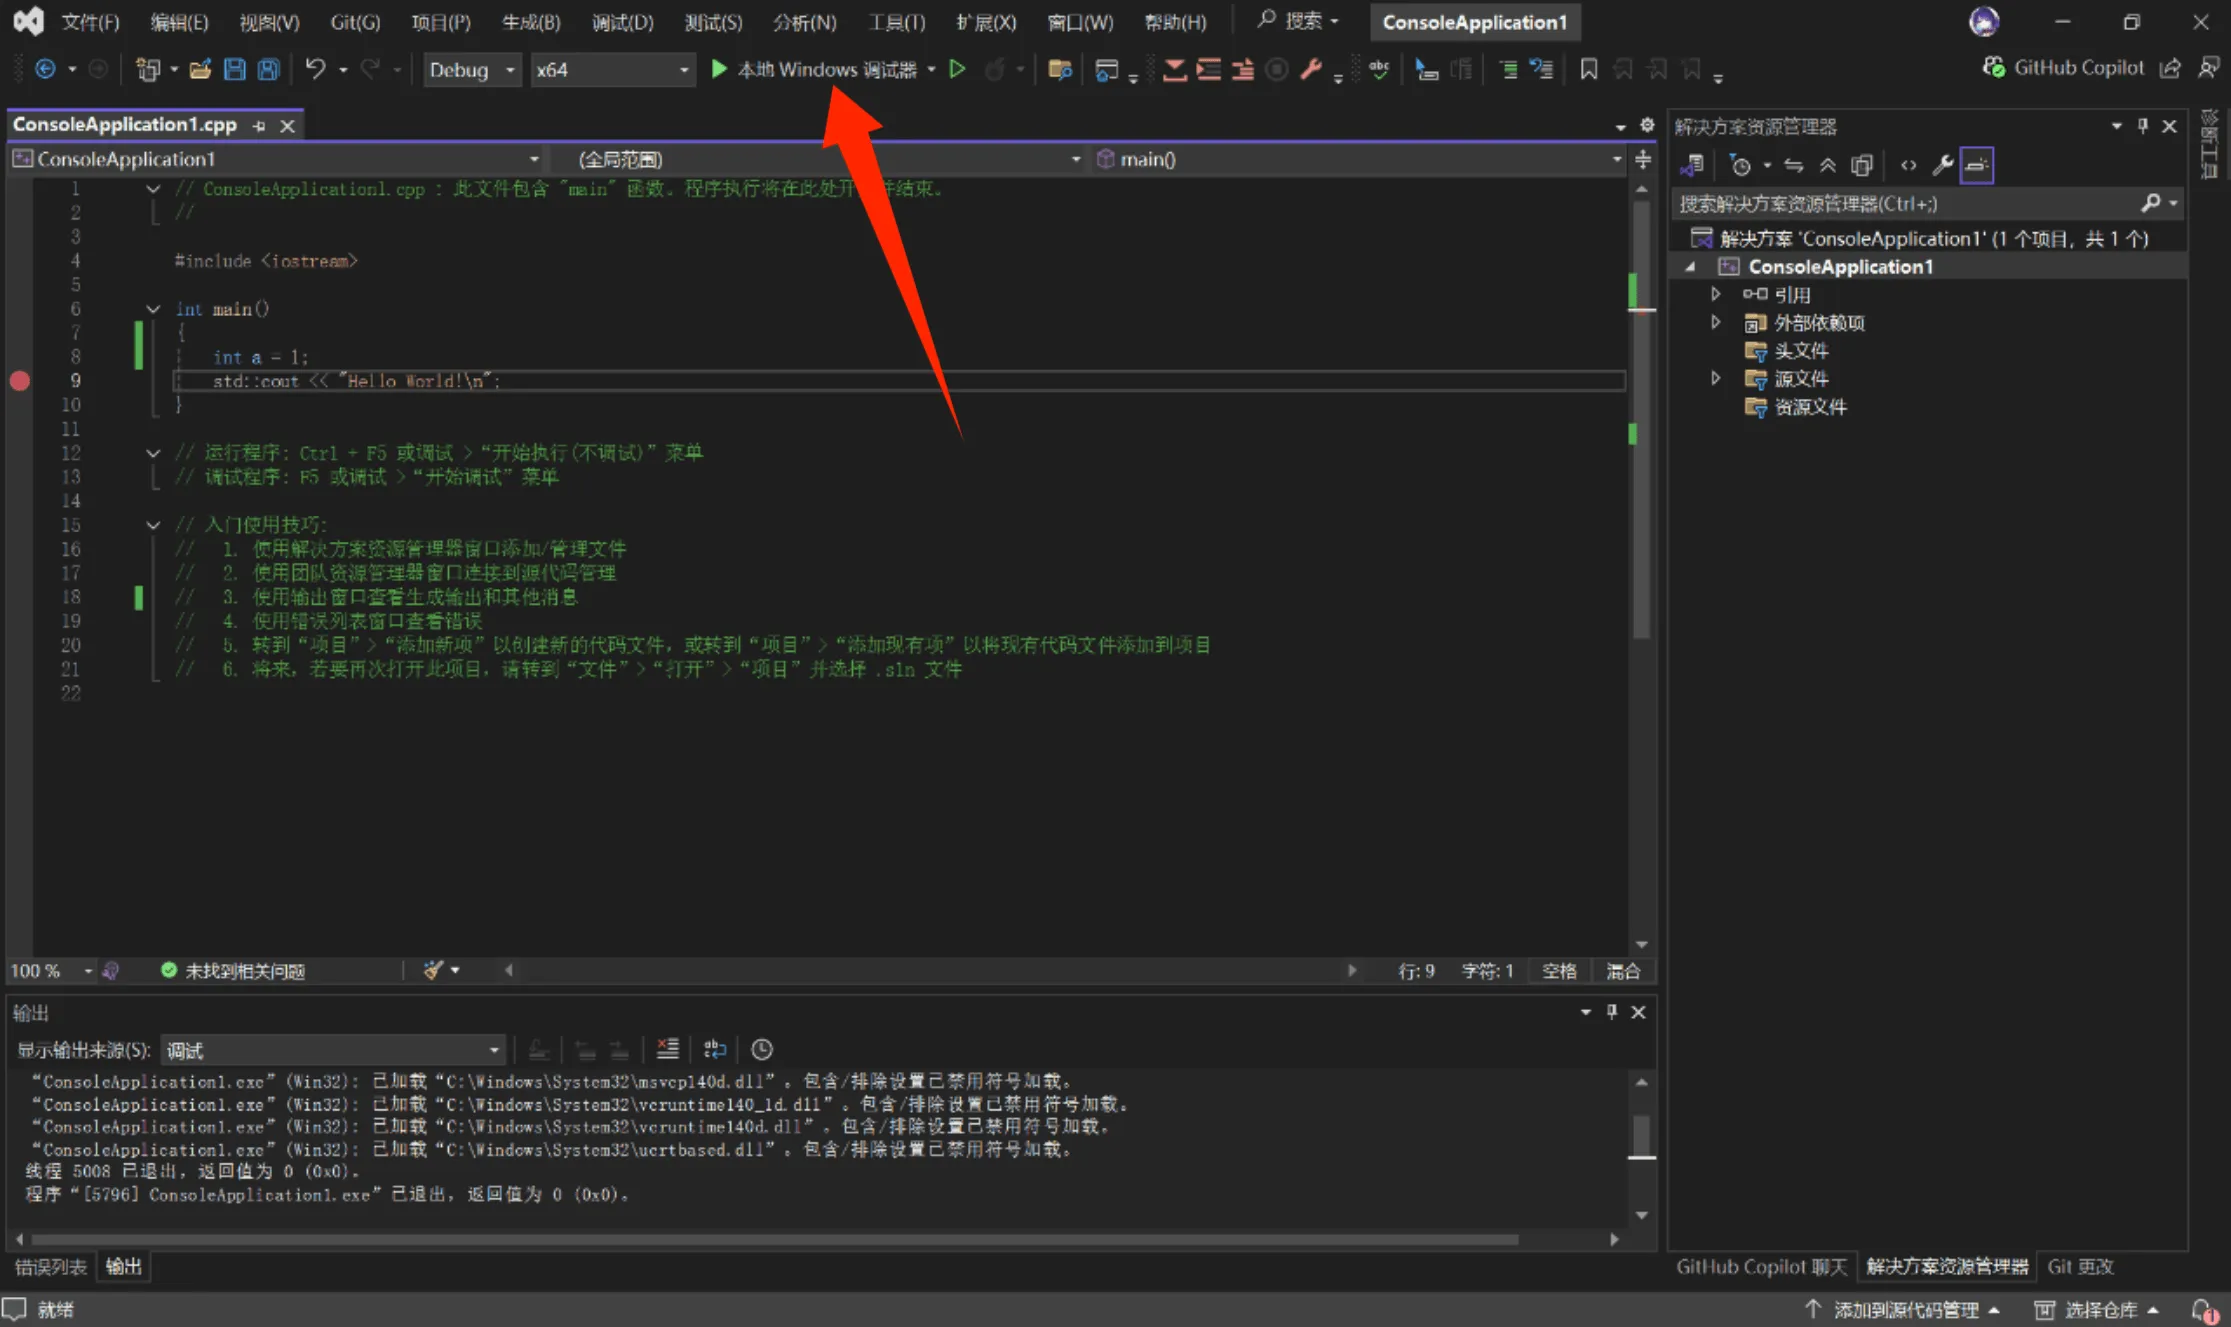The height and width of the screenshot is (1327, 2231).
Task: Click the Save All toolbar icon
Action: (x=268, y=69)
